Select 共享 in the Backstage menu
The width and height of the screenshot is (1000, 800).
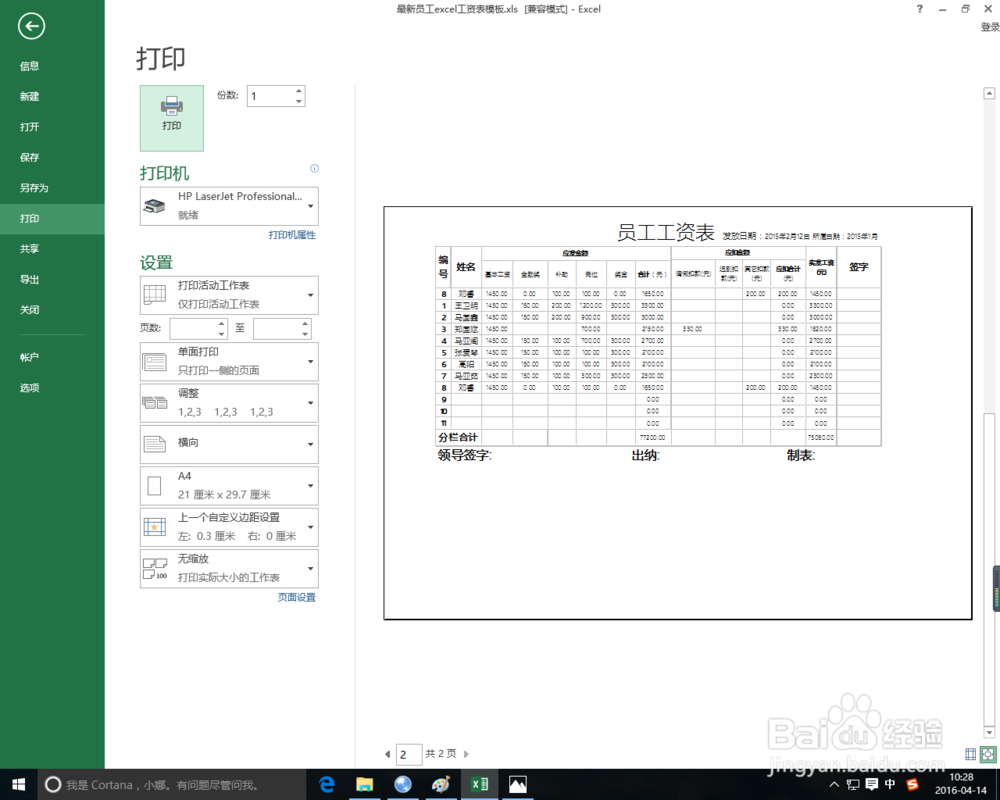click(52, 249)
